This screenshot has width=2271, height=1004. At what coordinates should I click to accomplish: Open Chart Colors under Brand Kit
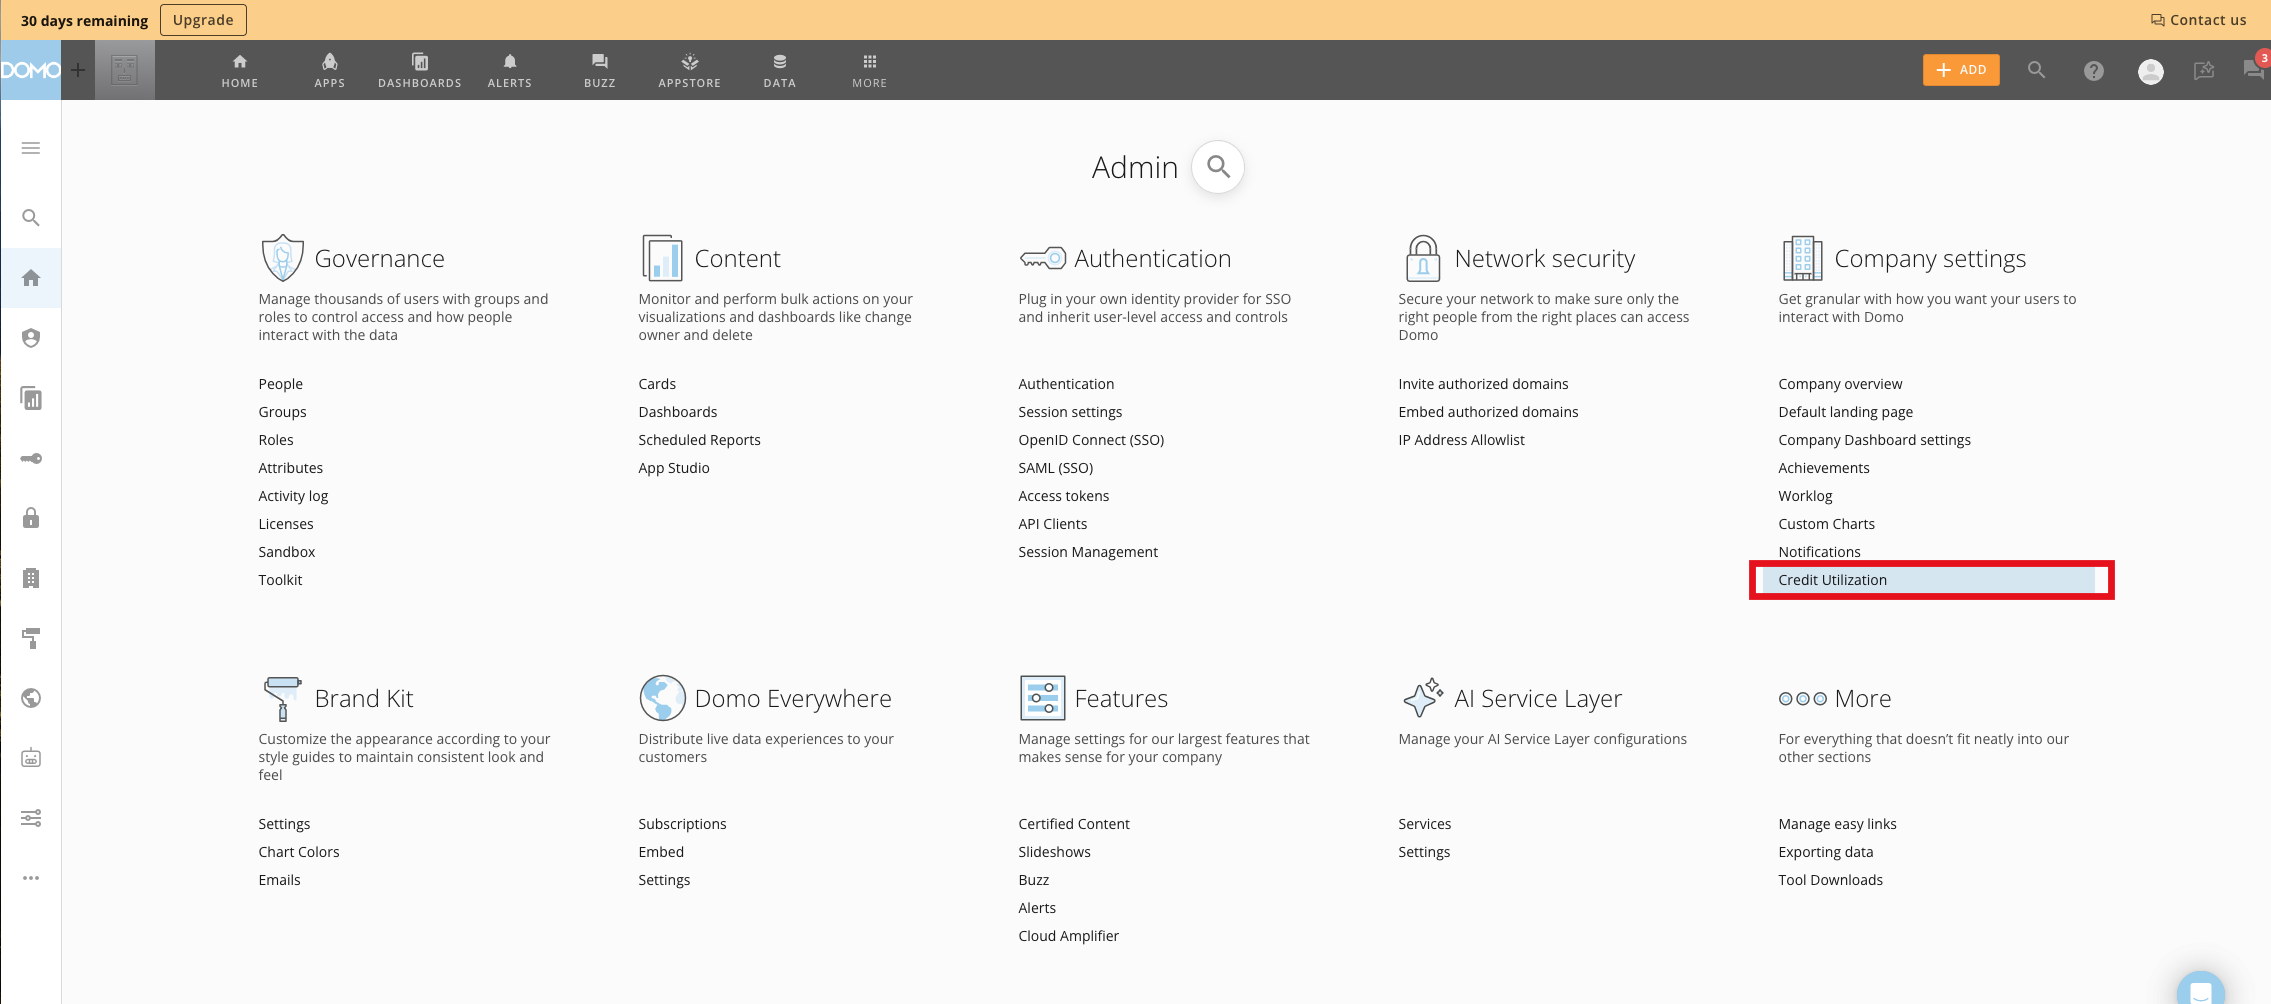coord(299,852)
